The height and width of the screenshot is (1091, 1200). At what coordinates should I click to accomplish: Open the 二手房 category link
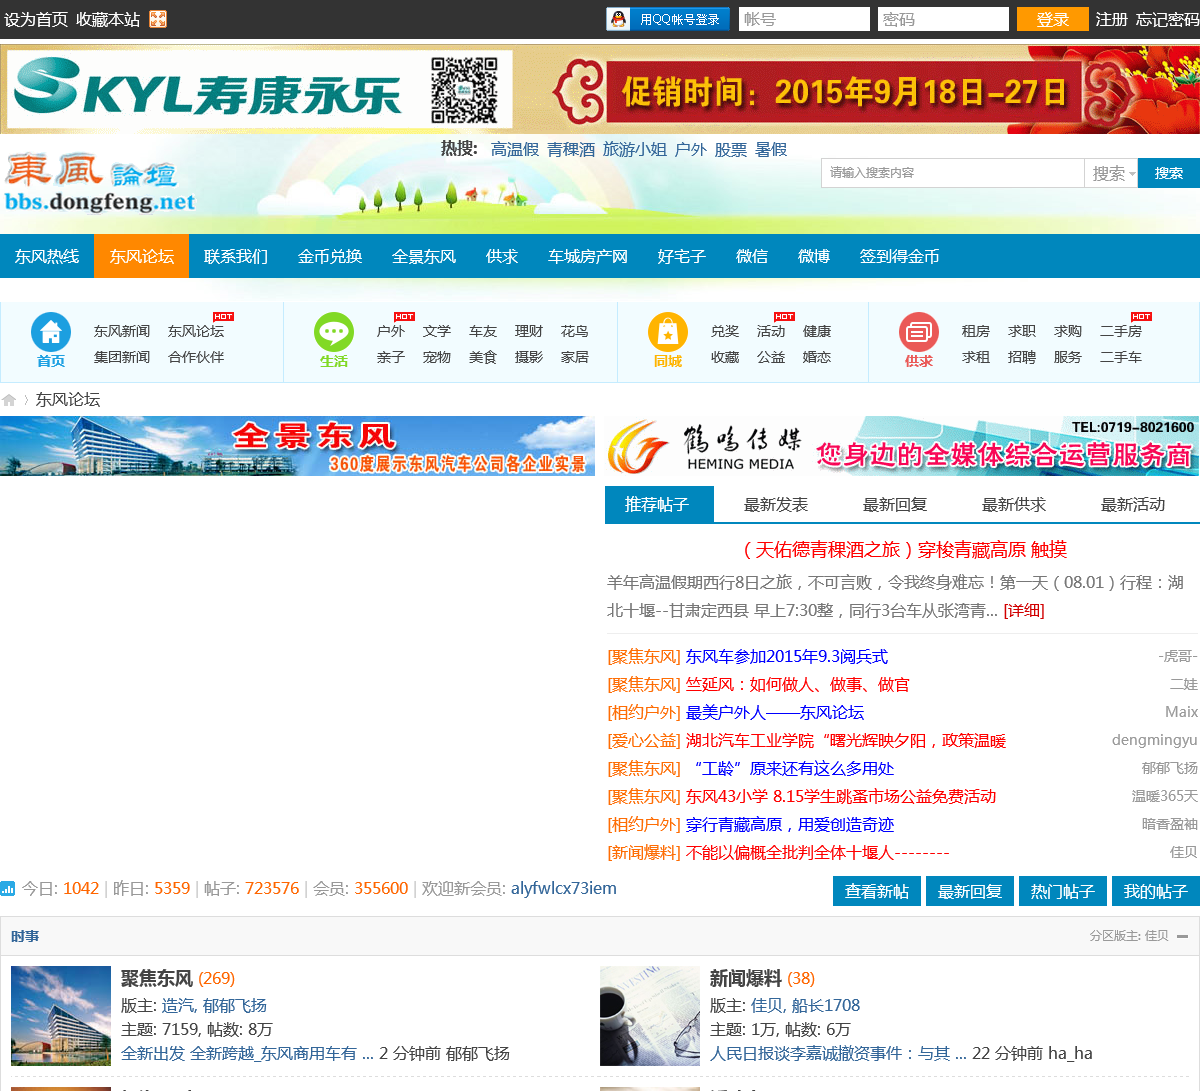tap(1121, 331)
